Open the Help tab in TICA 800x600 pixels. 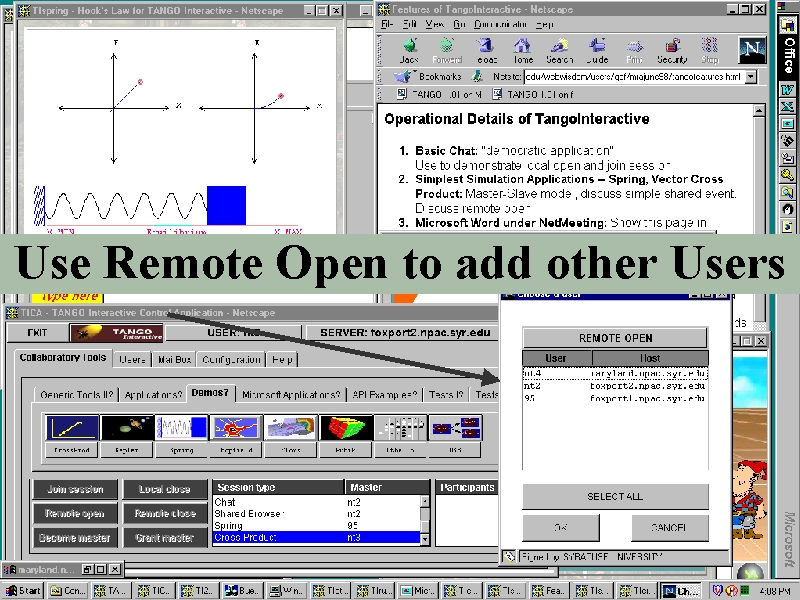click(x=282, y=359)
